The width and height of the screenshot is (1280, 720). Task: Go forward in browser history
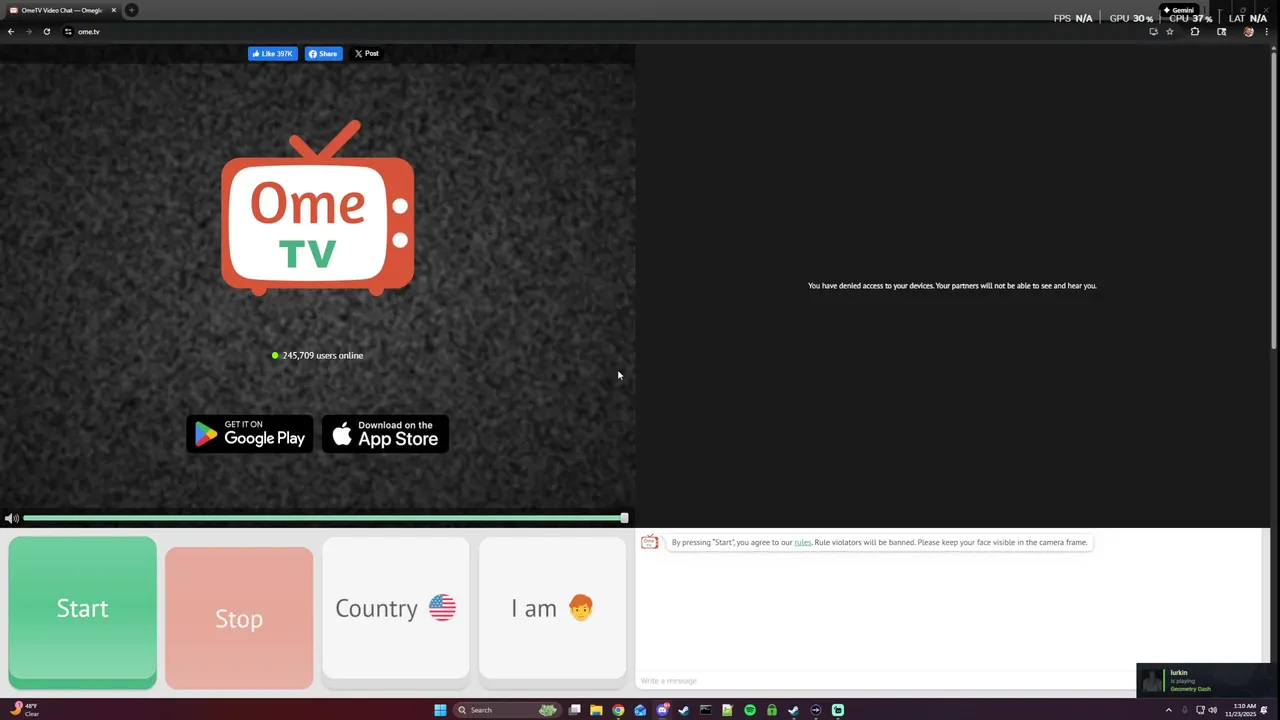point(28,32)
